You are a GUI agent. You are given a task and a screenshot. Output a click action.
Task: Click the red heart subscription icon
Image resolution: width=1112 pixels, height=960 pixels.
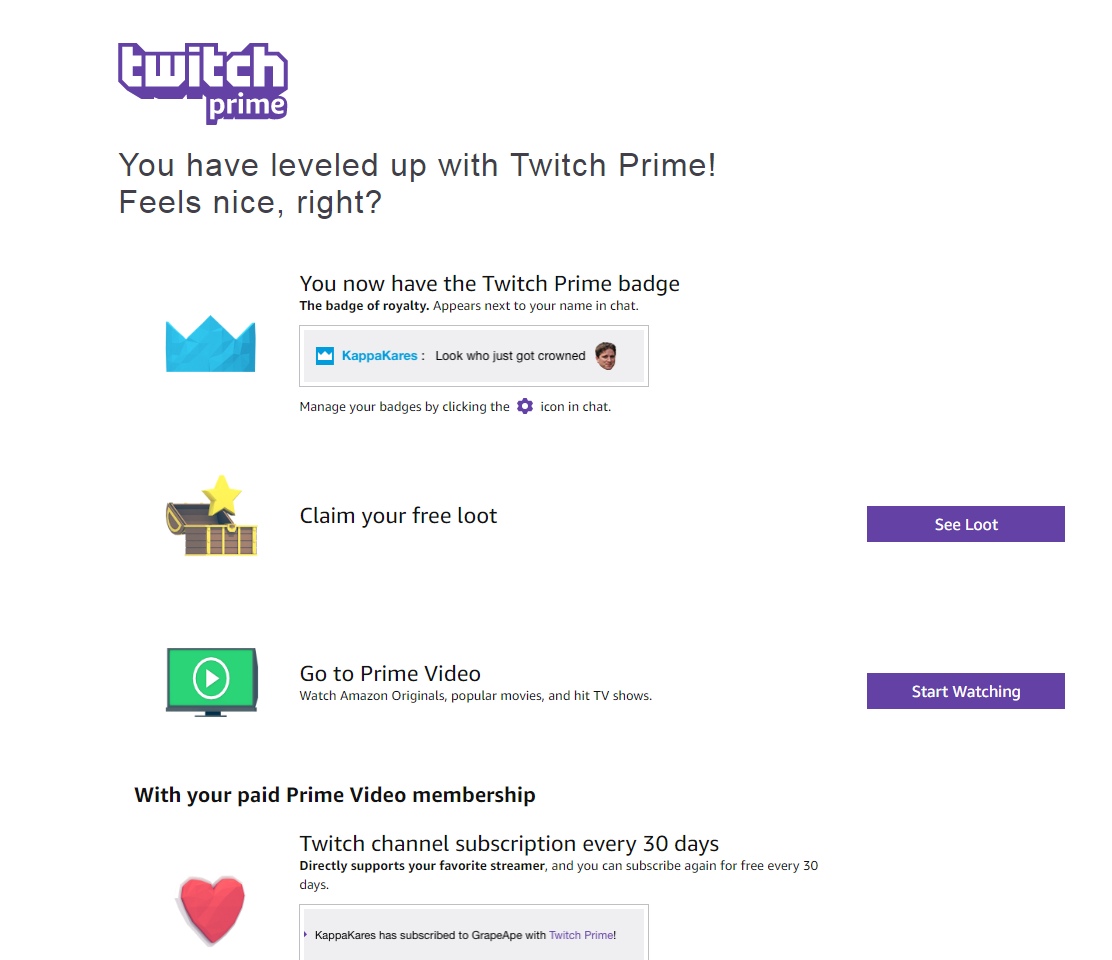(211, 910)
